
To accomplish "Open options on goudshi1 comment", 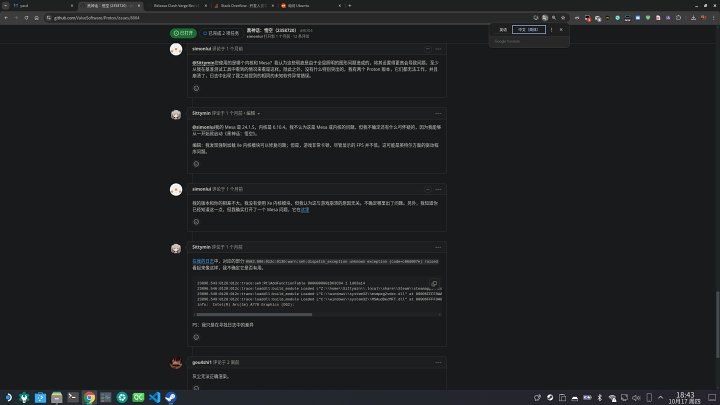I will (x=438, y=362).
